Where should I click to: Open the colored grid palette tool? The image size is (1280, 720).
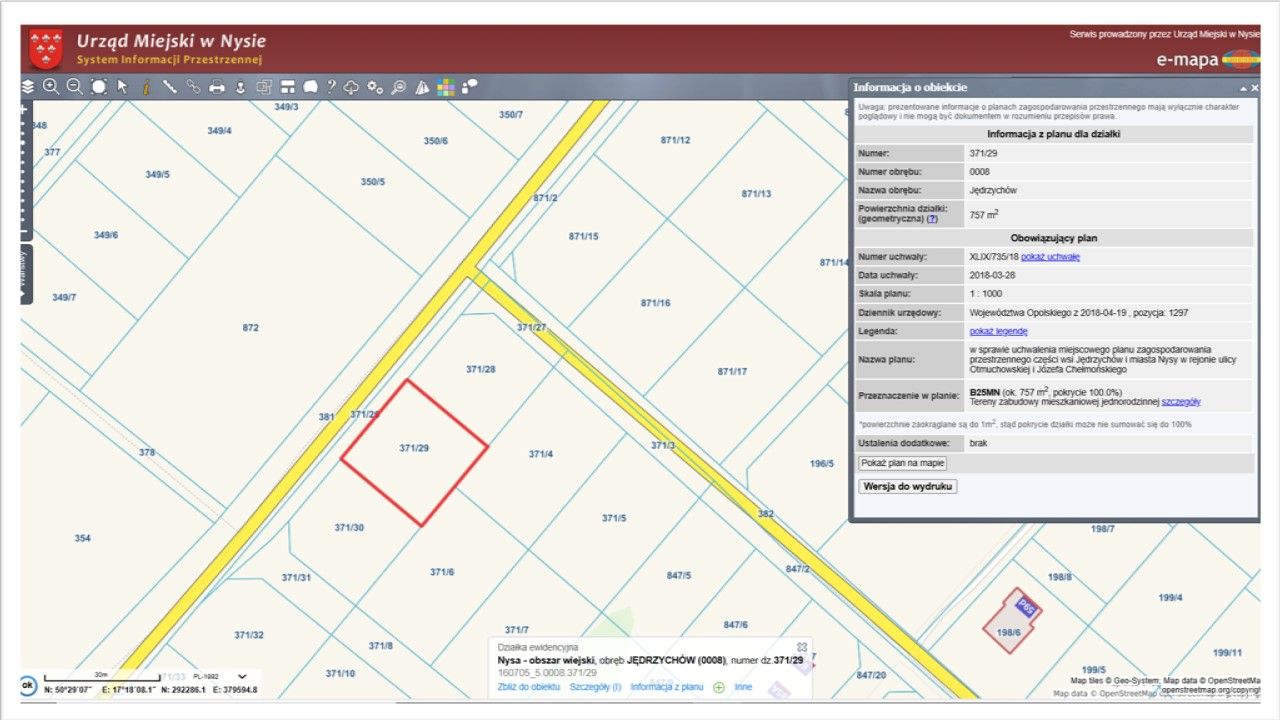click(x=446, y=87)
